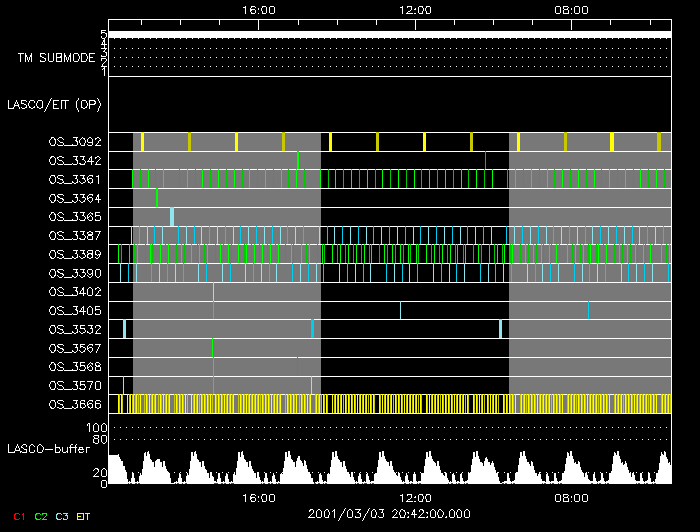Viewport: 700px width, 532px height.
Task: Select the LASCO/EIT (DP) row label
Action: [x=54, y=104]
